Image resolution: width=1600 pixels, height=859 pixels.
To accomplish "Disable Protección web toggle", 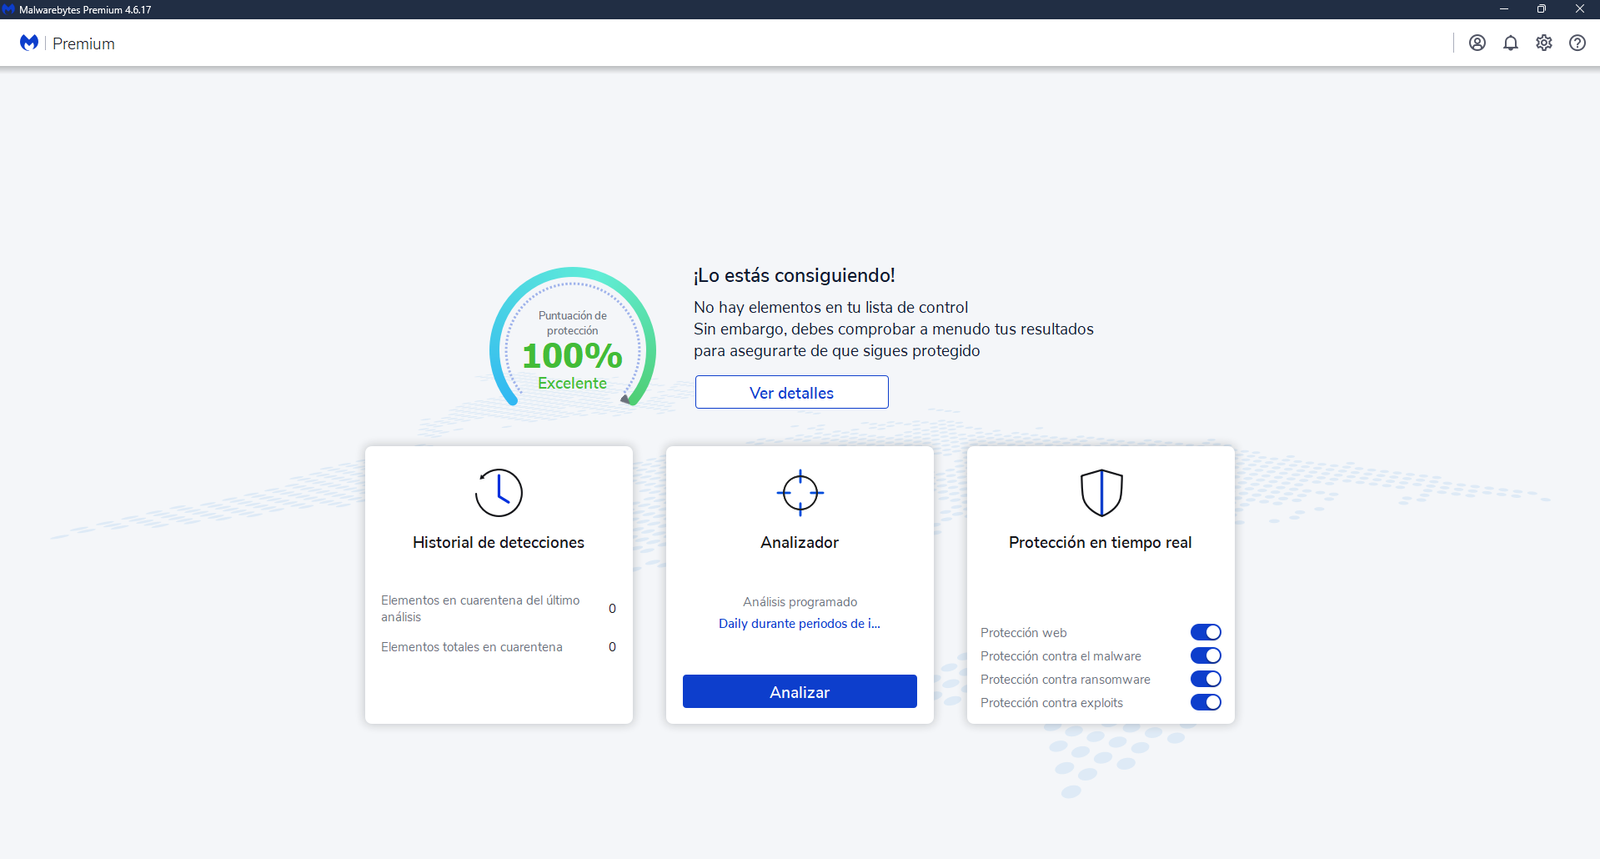I will (1205, 632).
